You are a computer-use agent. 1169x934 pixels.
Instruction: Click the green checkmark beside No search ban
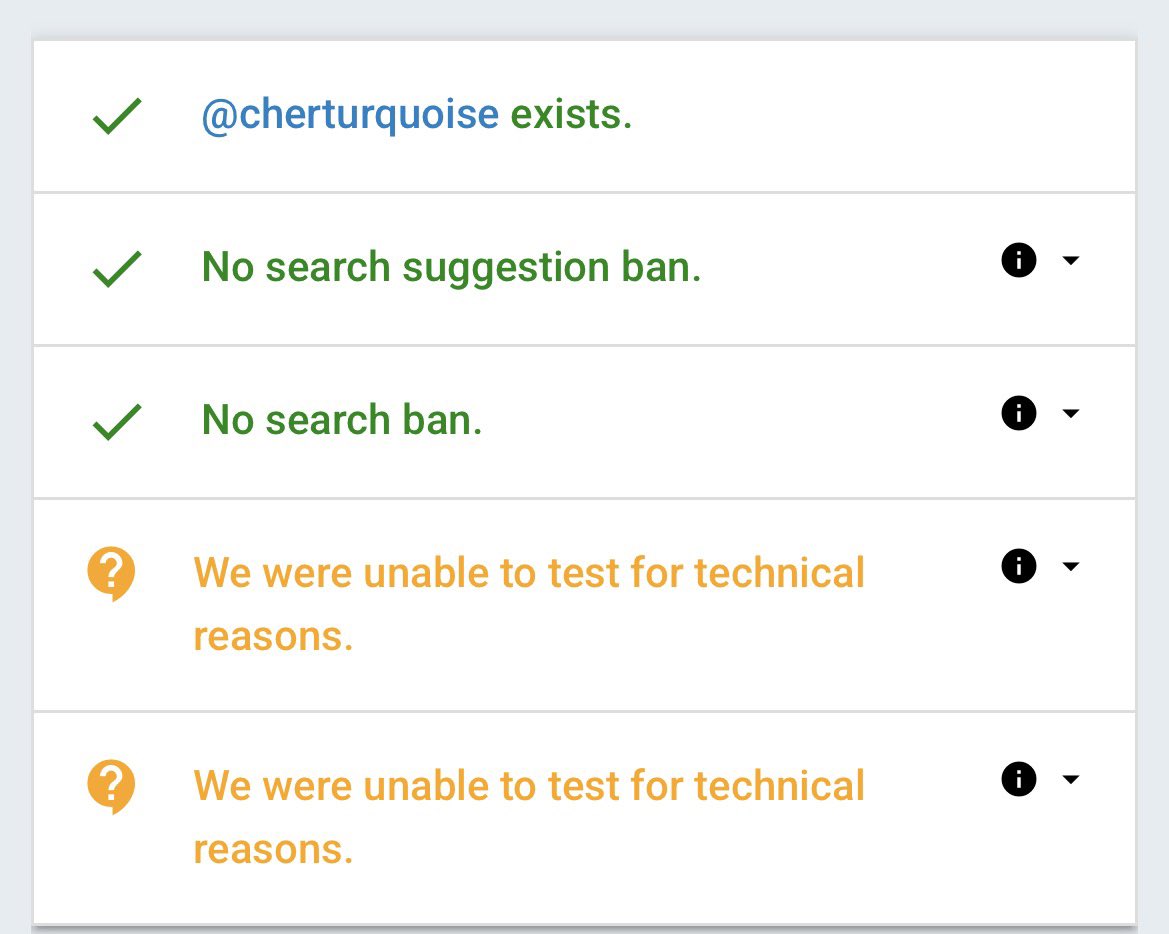tap(117, 422)
